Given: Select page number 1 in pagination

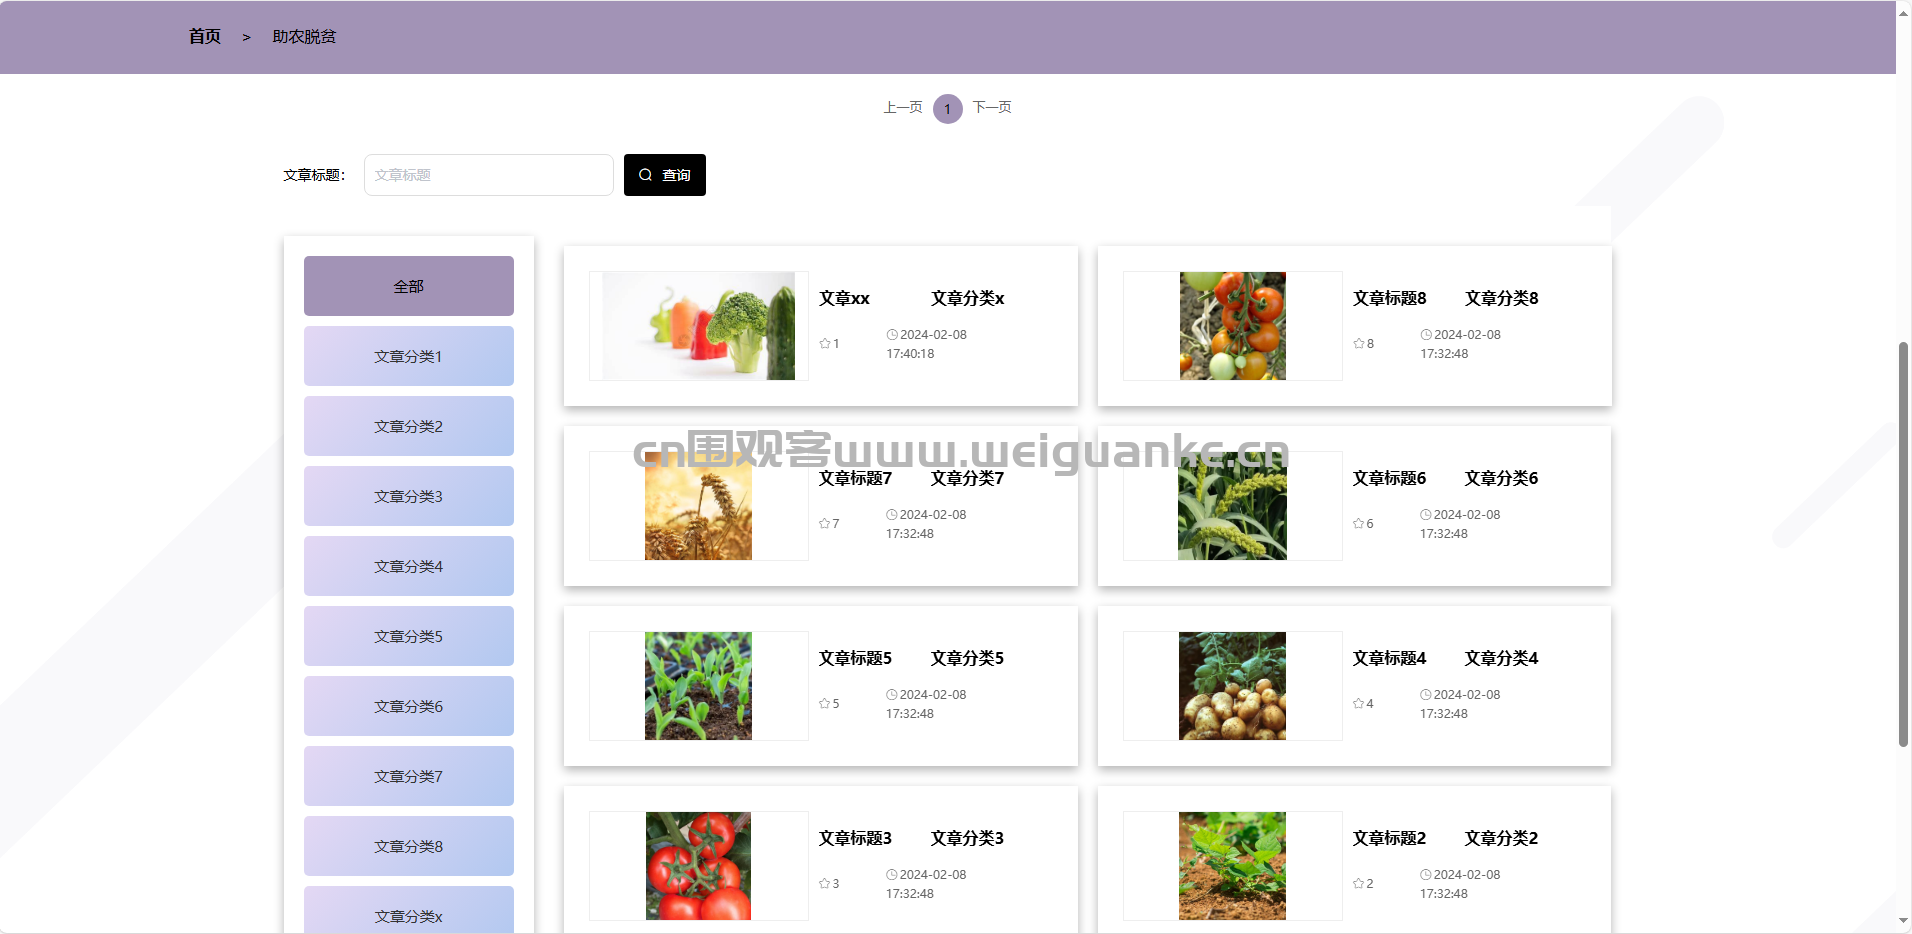Looking at the screenshot, I should tap(948, 109).
